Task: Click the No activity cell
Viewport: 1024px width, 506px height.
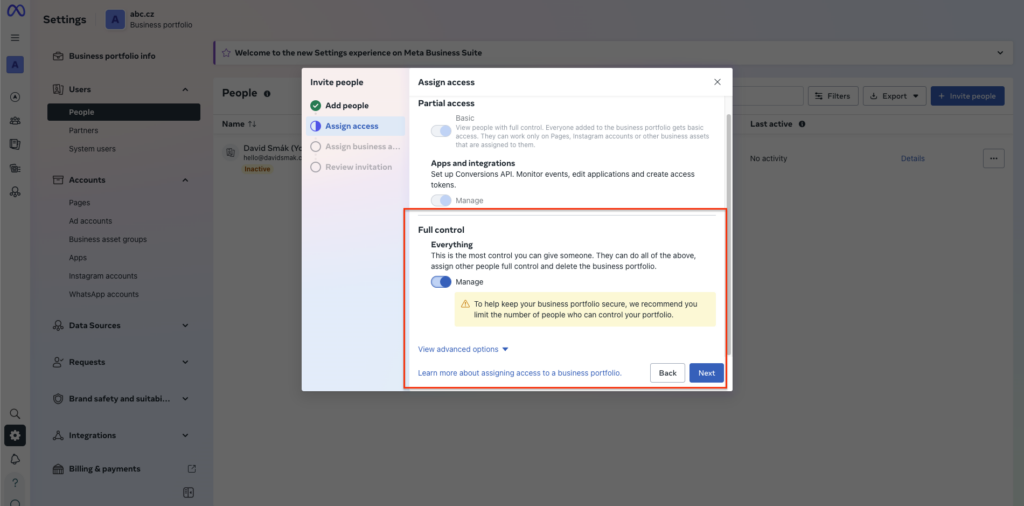Action: [x=769, y=159]
